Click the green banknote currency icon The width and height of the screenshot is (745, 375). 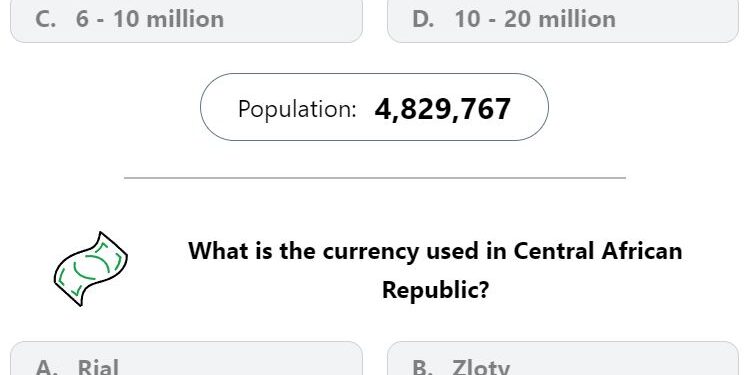[91, 269]
